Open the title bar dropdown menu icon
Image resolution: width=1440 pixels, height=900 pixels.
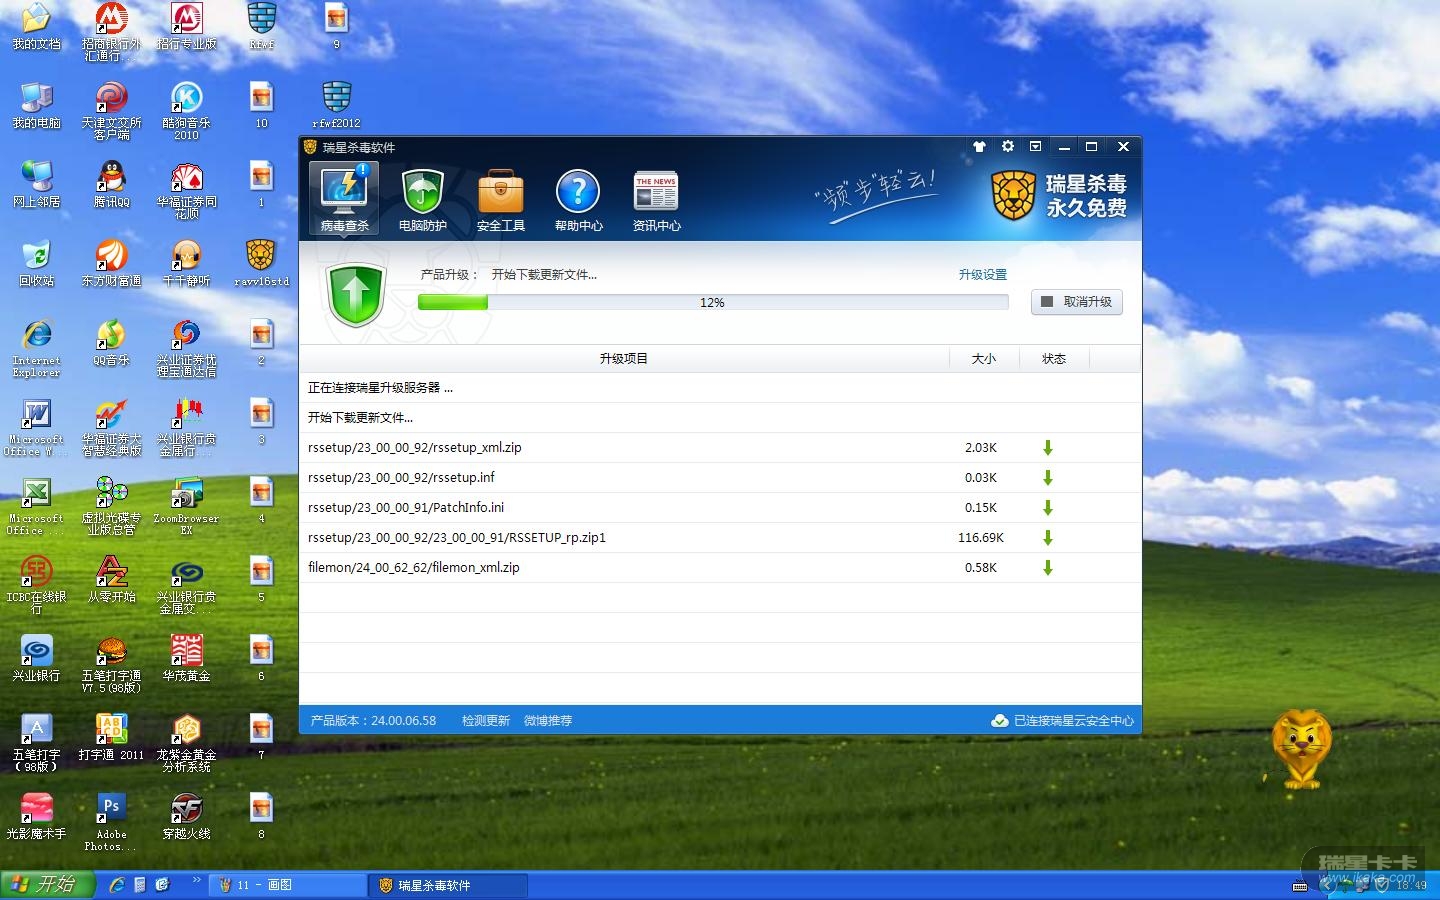tap(1035, 147)
